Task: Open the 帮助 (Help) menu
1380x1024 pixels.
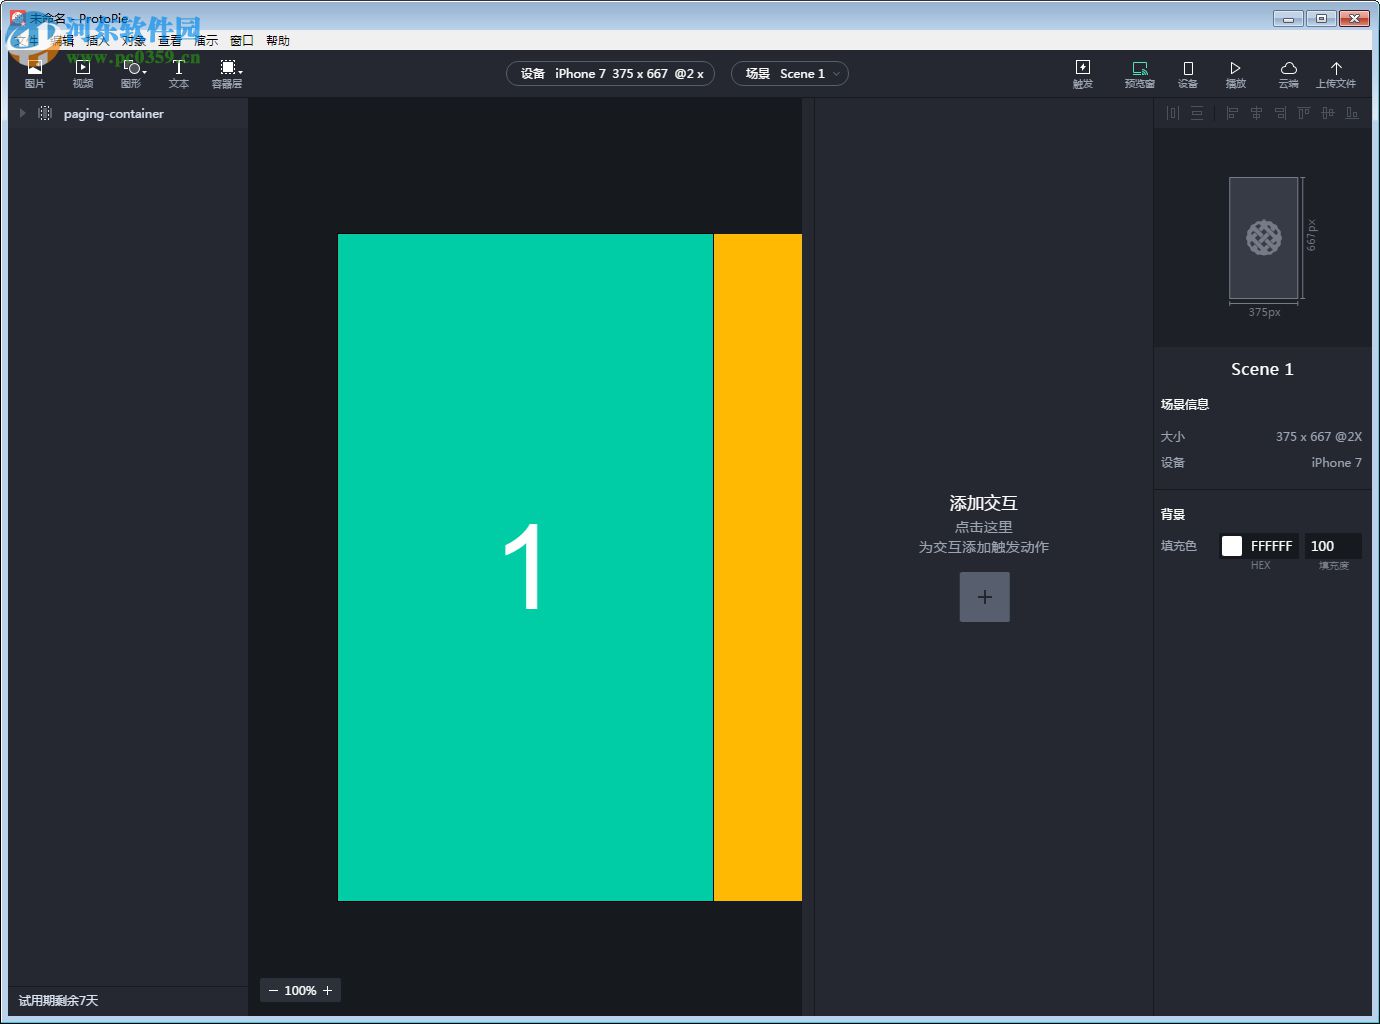Action: [x=278, y=40]
